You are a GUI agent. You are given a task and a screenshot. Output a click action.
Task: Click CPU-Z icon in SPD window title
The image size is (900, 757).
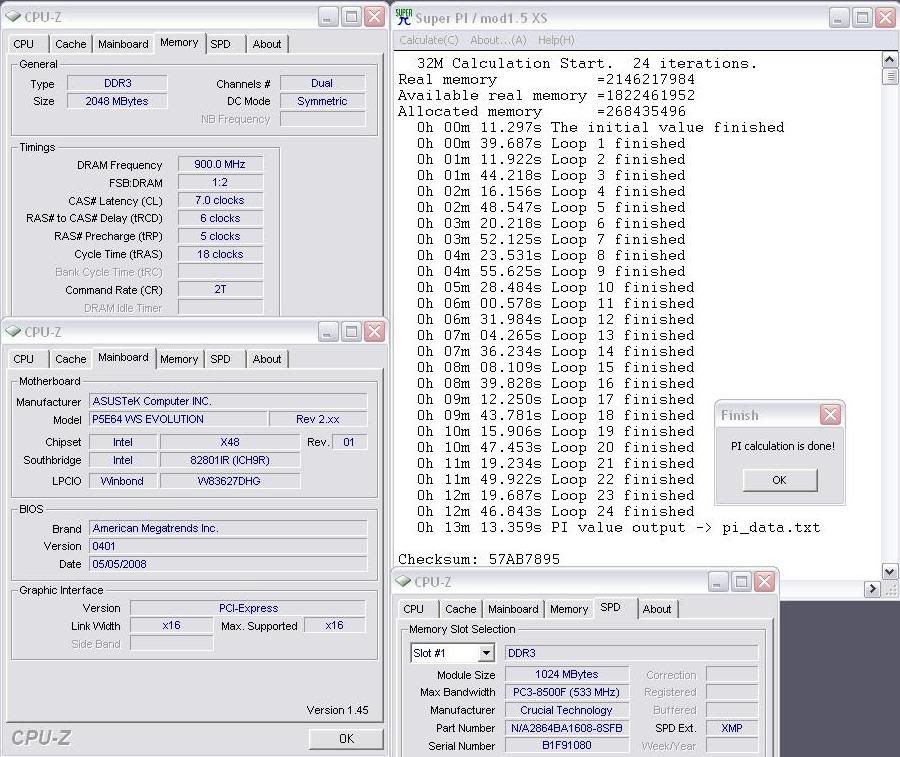click(x=404, y=581)
